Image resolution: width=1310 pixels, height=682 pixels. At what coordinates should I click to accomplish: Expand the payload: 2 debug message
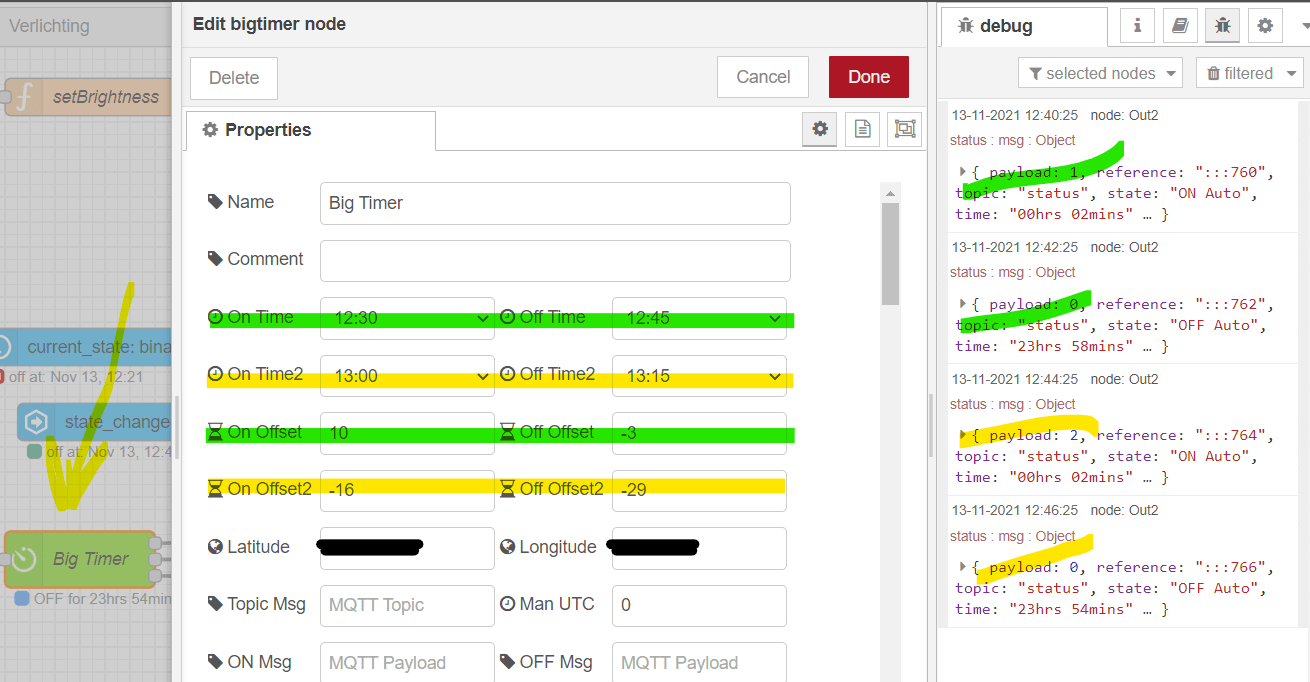tap(963, 435)
